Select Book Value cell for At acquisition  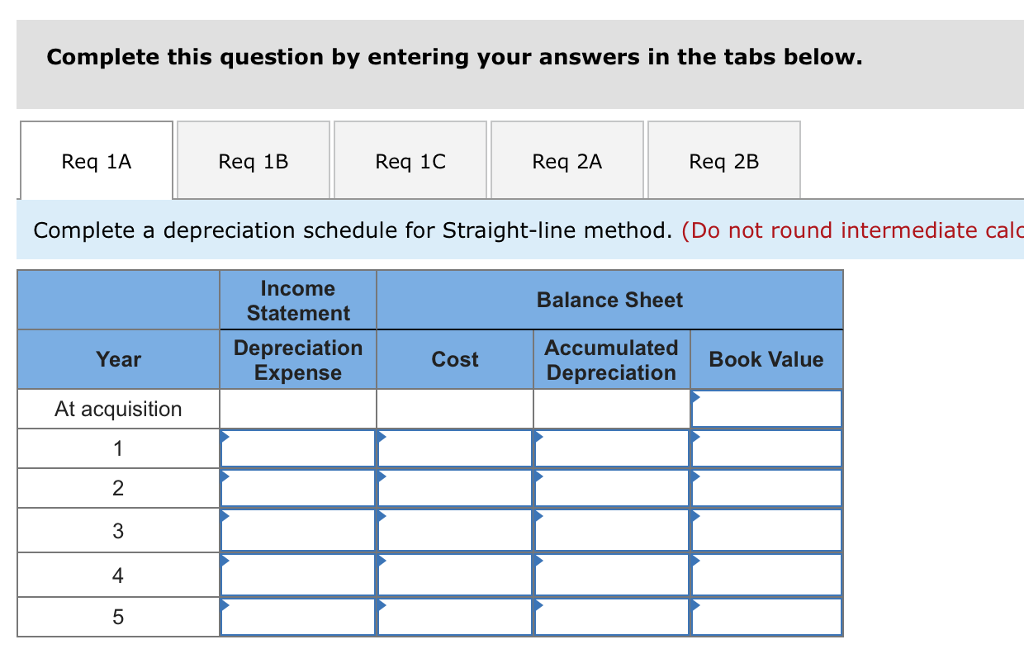(767, 409)
